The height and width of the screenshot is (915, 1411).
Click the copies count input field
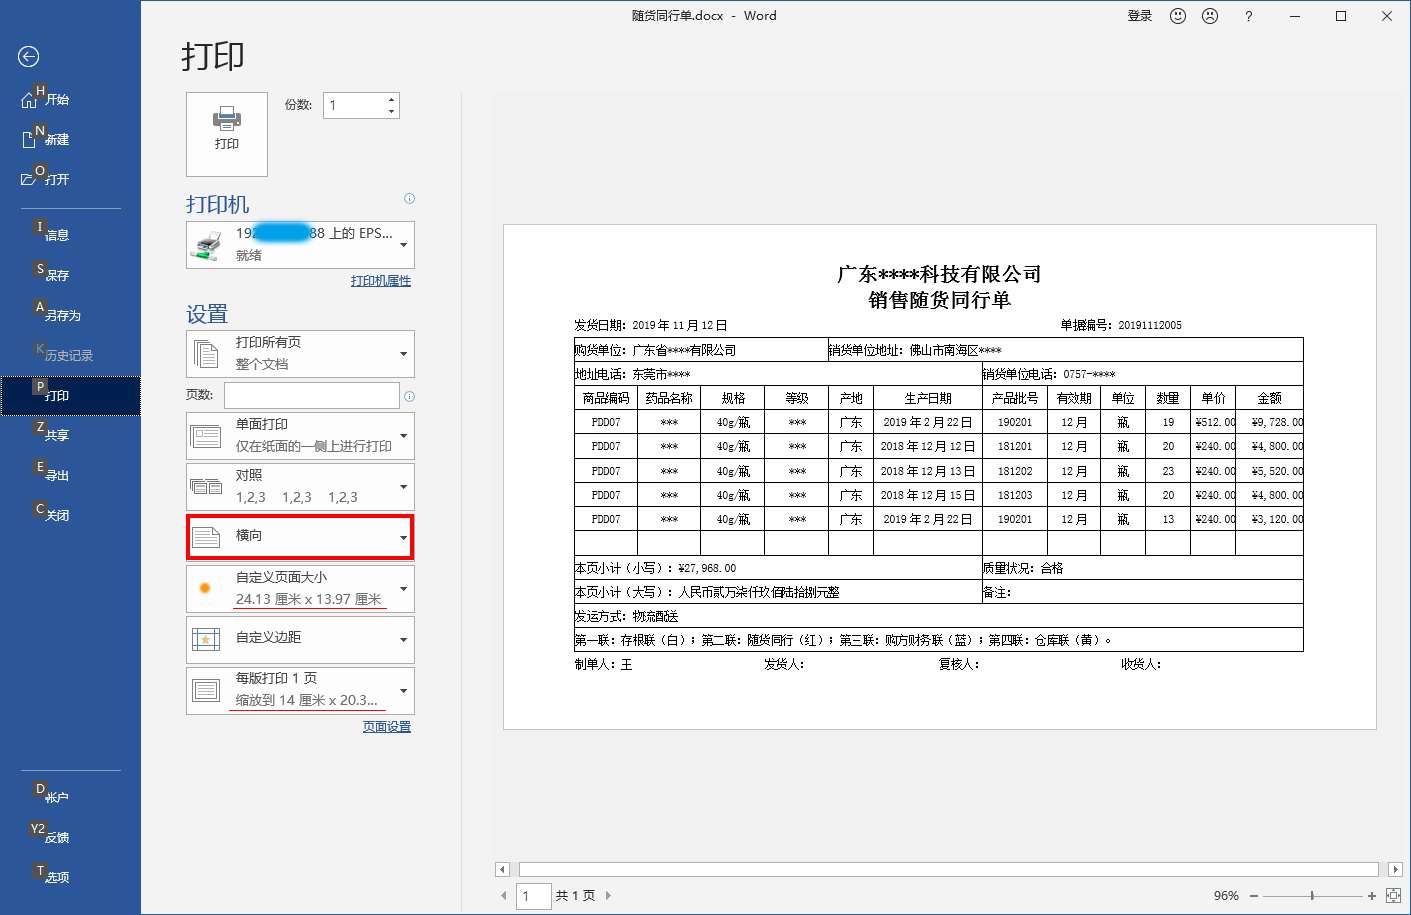tap(354, 105)
